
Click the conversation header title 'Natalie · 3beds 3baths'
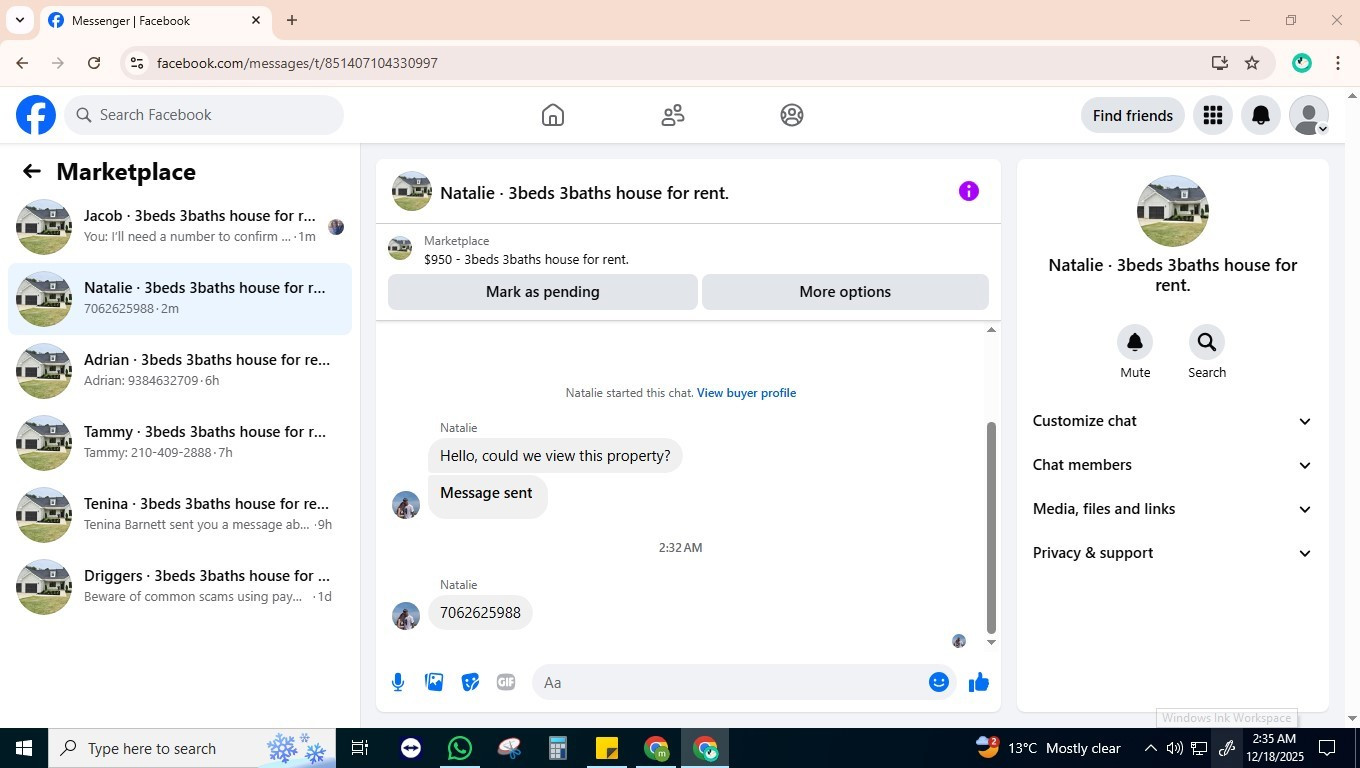[x=584, y=193]
